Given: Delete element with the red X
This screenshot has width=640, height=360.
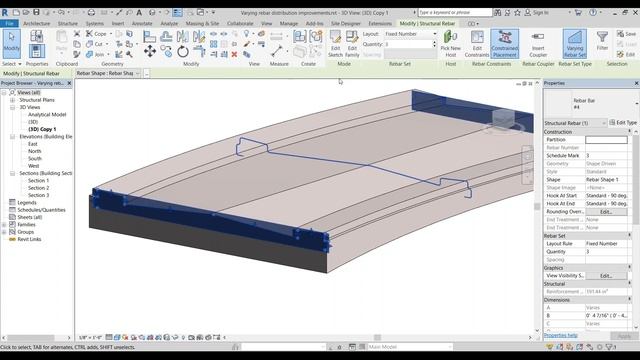Looking at the screenshot, I should coord(234,54).
